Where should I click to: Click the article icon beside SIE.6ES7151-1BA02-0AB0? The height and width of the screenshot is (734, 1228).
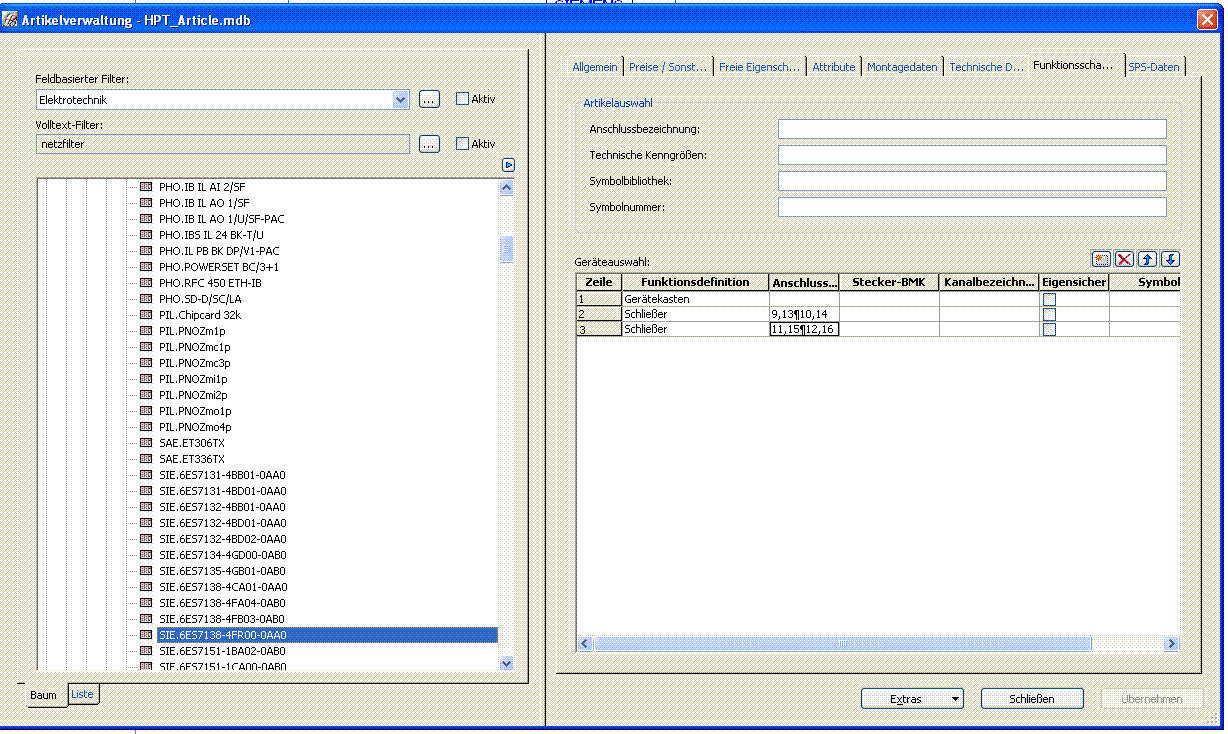click(x=146, y=651)
